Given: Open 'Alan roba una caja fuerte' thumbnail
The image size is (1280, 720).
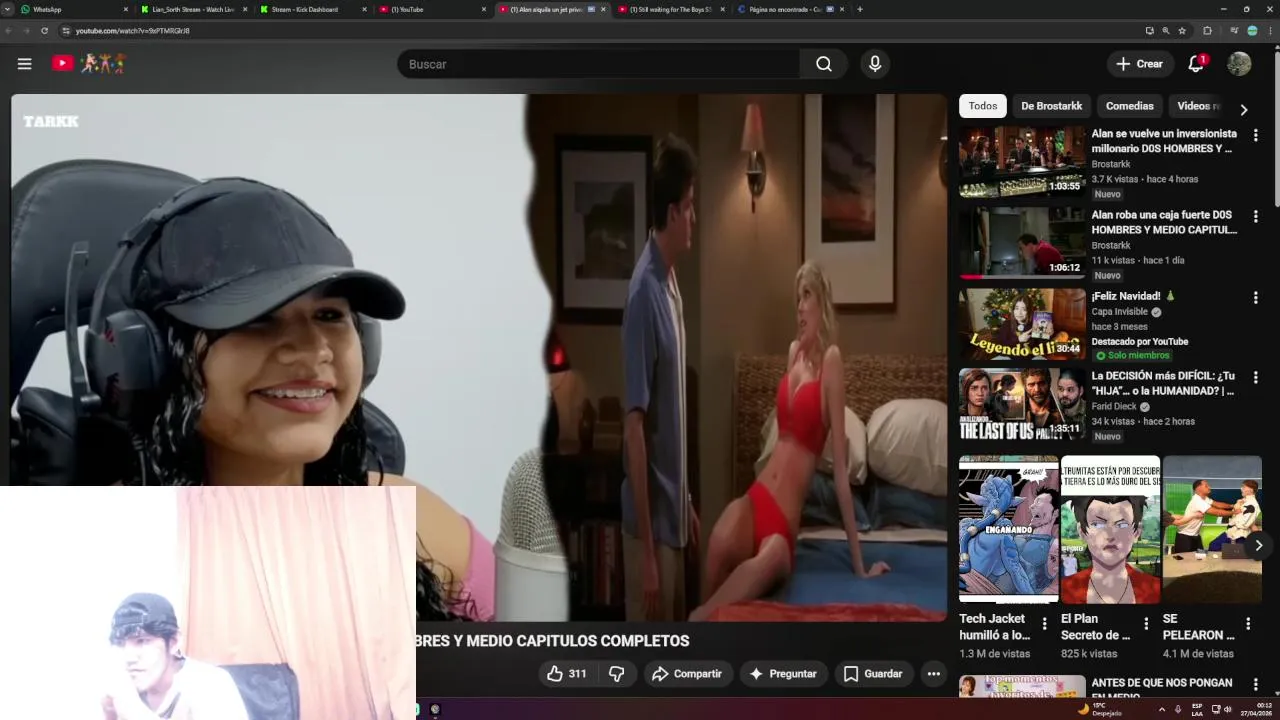Looking at the screenshot, I should tap(1022, 242).
